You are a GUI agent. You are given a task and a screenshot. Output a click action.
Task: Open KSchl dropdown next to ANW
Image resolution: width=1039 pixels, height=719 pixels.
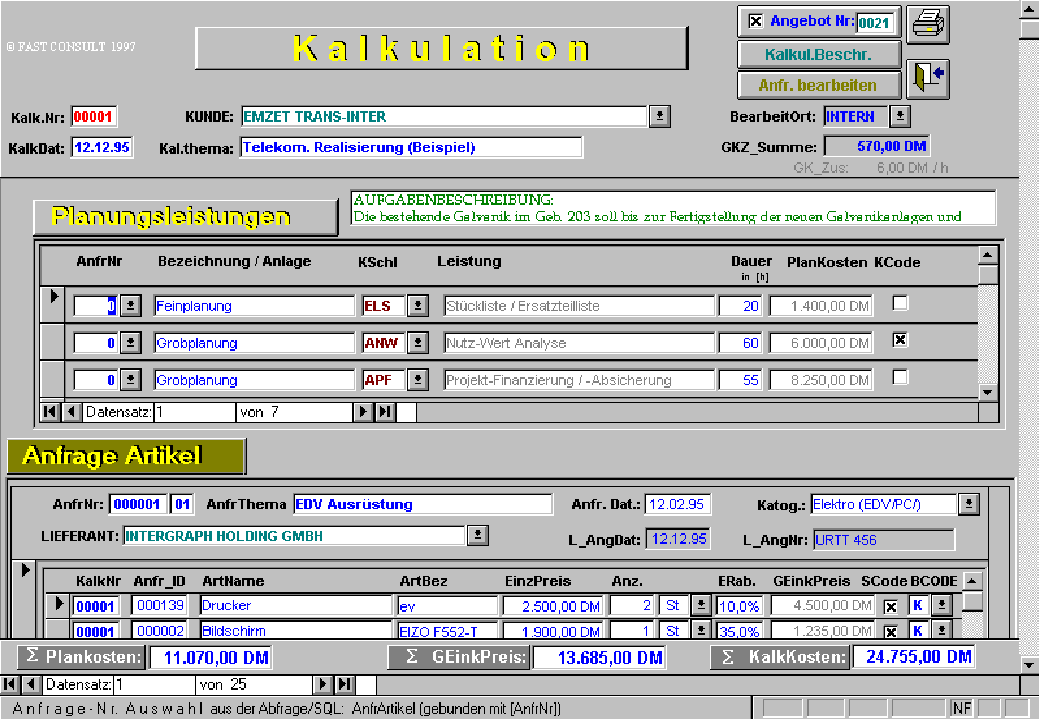click(x=417, y=343)
